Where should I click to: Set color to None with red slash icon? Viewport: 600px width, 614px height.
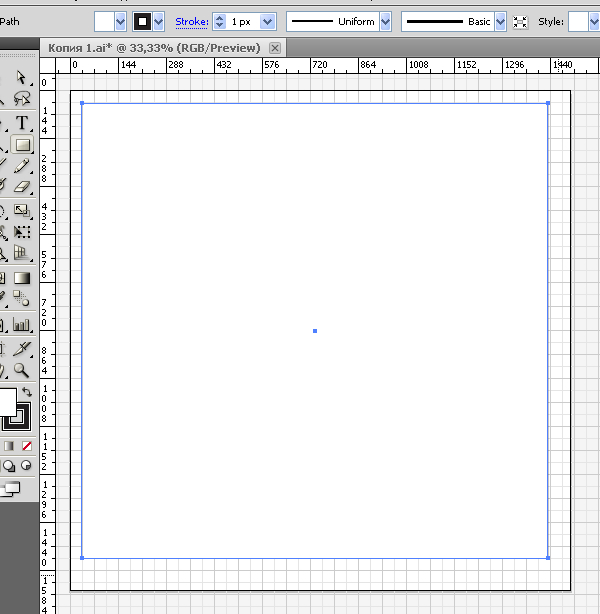click(x=27, y=446)
